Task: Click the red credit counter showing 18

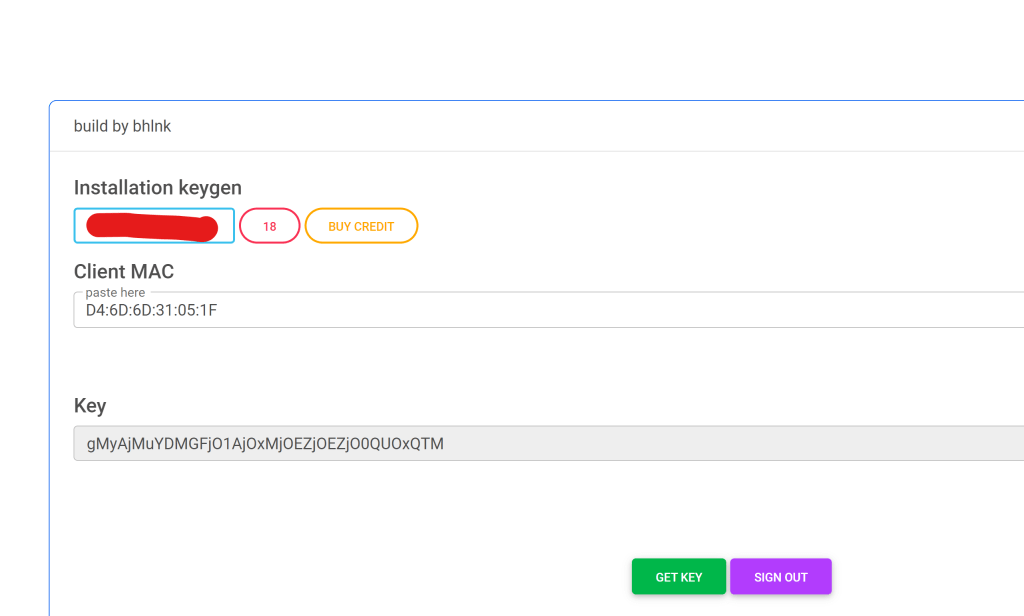Action: click(x=270, y=226)
